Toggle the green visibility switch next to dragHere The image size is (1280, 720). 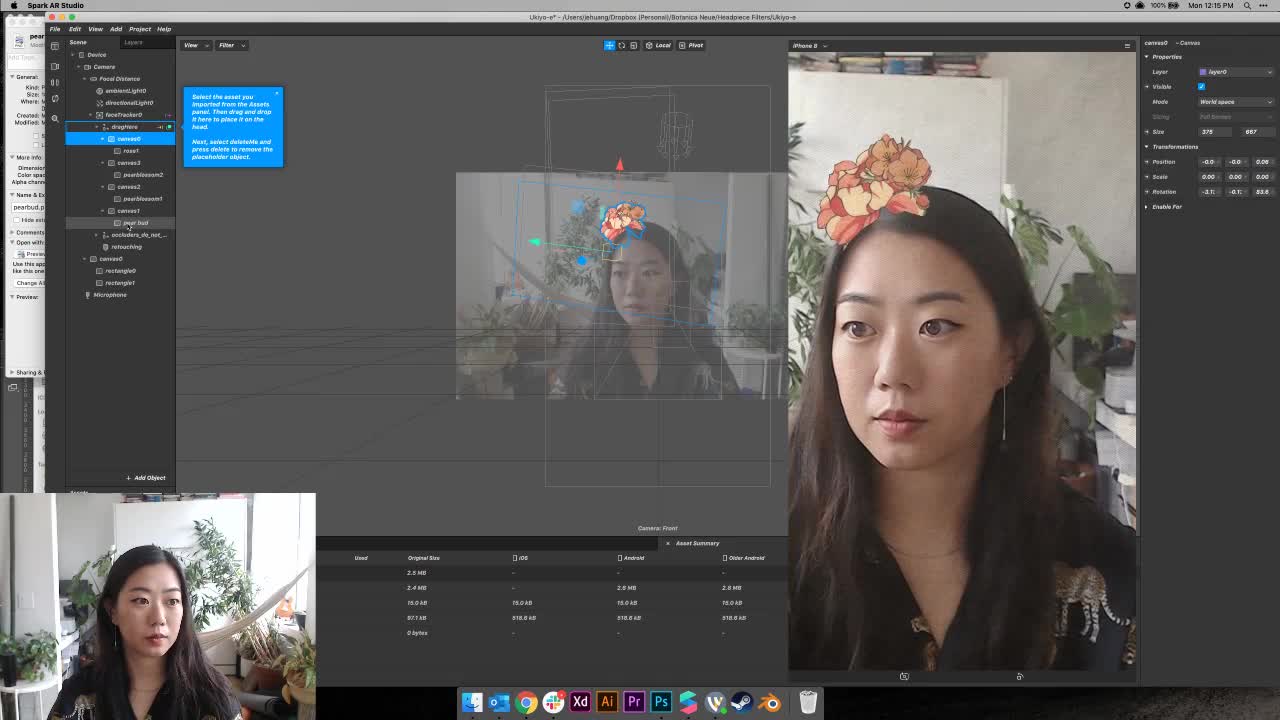168,127
